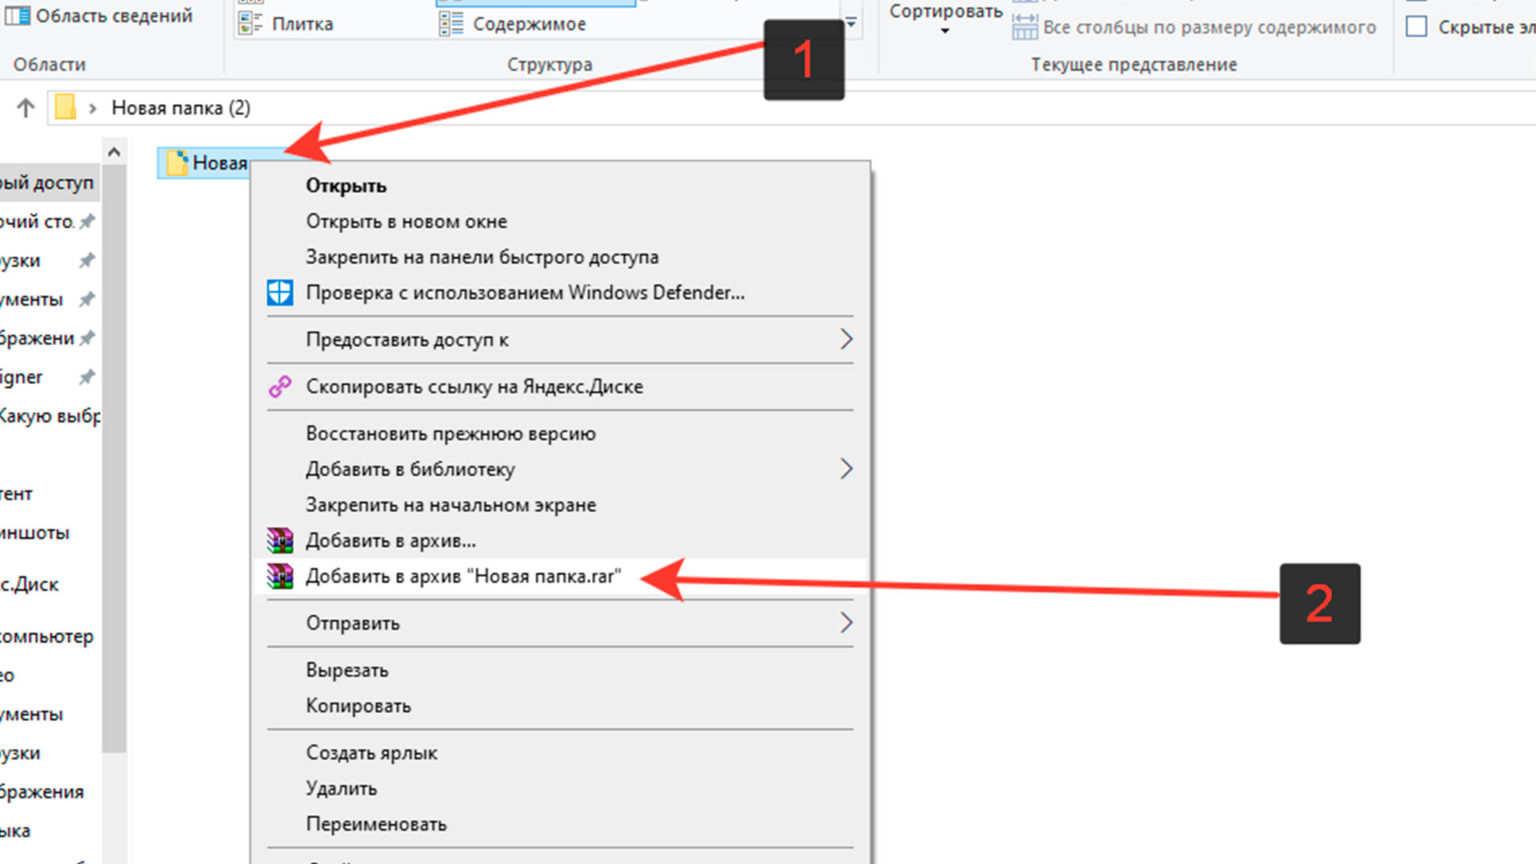Viewport: 1536px width, 864px height.
Task: Open the 'Отправить' submenu
Action: pos(560,623)
